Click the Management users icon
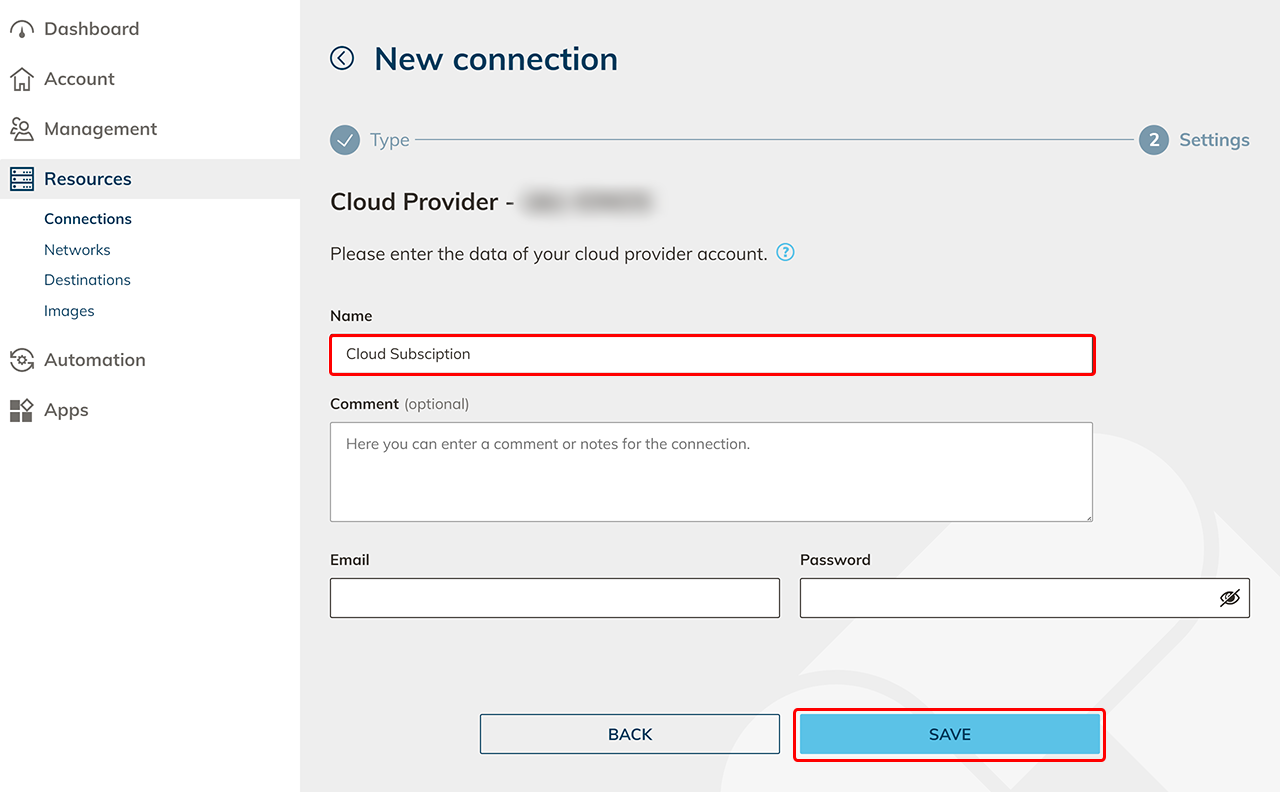Viewport: 1280px width, 792px height. click(x=22, y=129)
